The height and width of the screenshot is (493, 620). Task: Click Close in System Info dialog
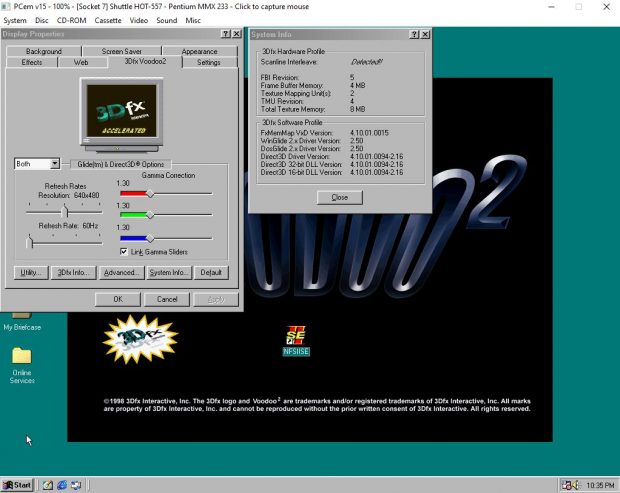click(x=340, y=197)
